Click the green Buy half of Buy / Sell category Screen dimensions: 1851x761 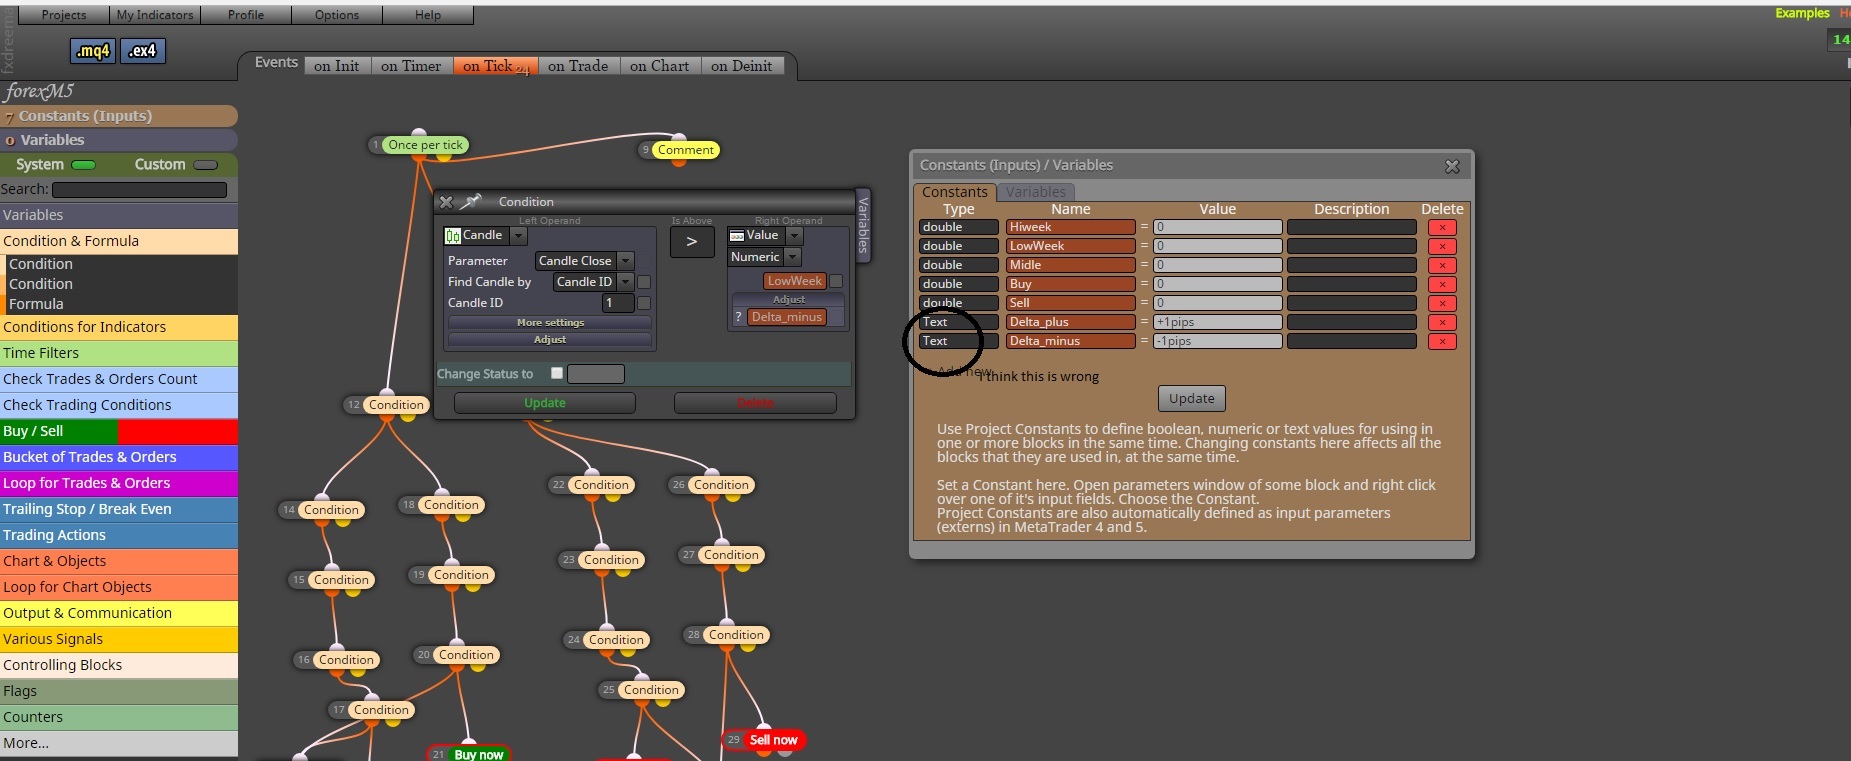tap(59, 431)
